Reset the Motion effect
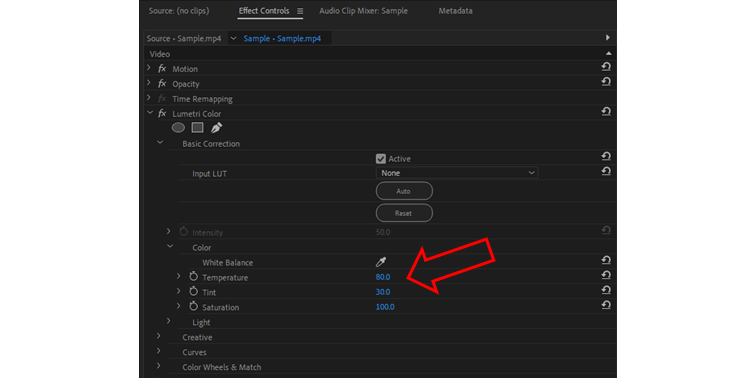The image size is (756, 378). coord(606,67)
